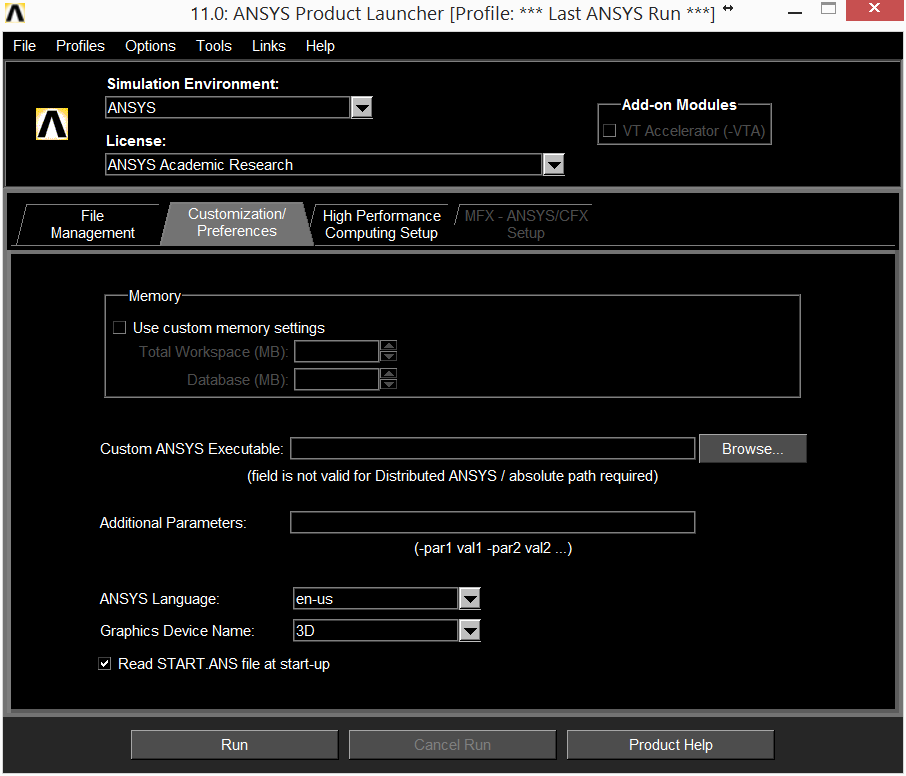The image size is (906, 776).
Task: Click the en-us language combo field
Action: [x=376, y=599]
